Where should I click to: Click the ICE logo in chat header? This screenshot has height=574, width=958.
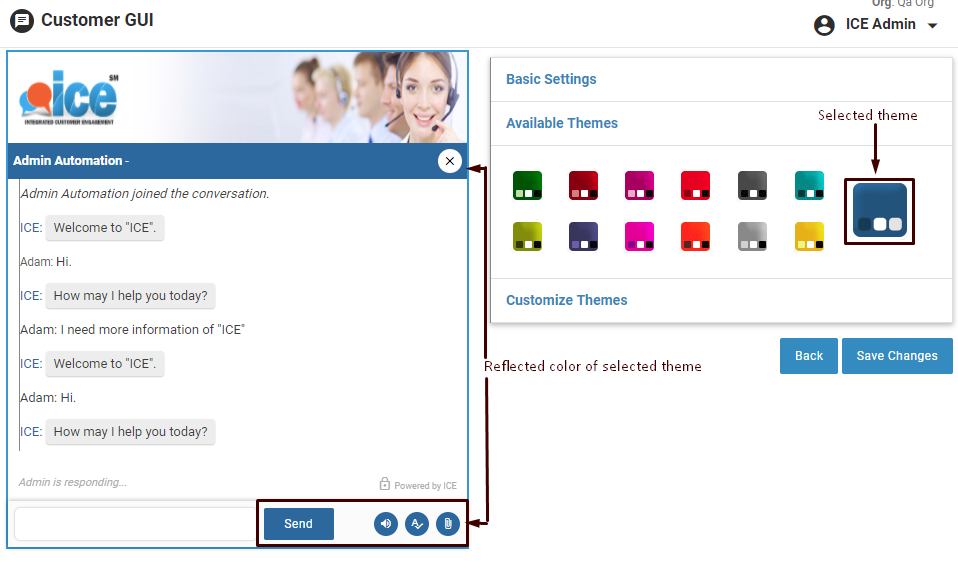pos(68,97)
